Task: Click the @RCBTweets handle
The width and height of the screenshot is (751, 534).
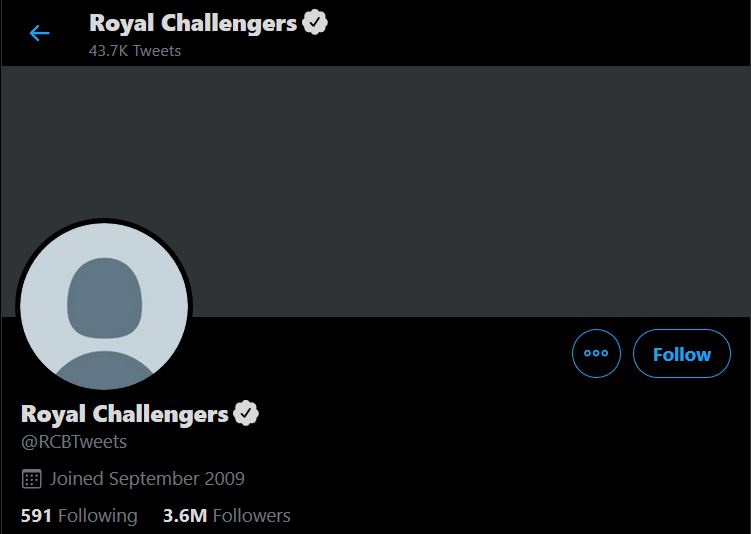Action: tap(74, 441)
